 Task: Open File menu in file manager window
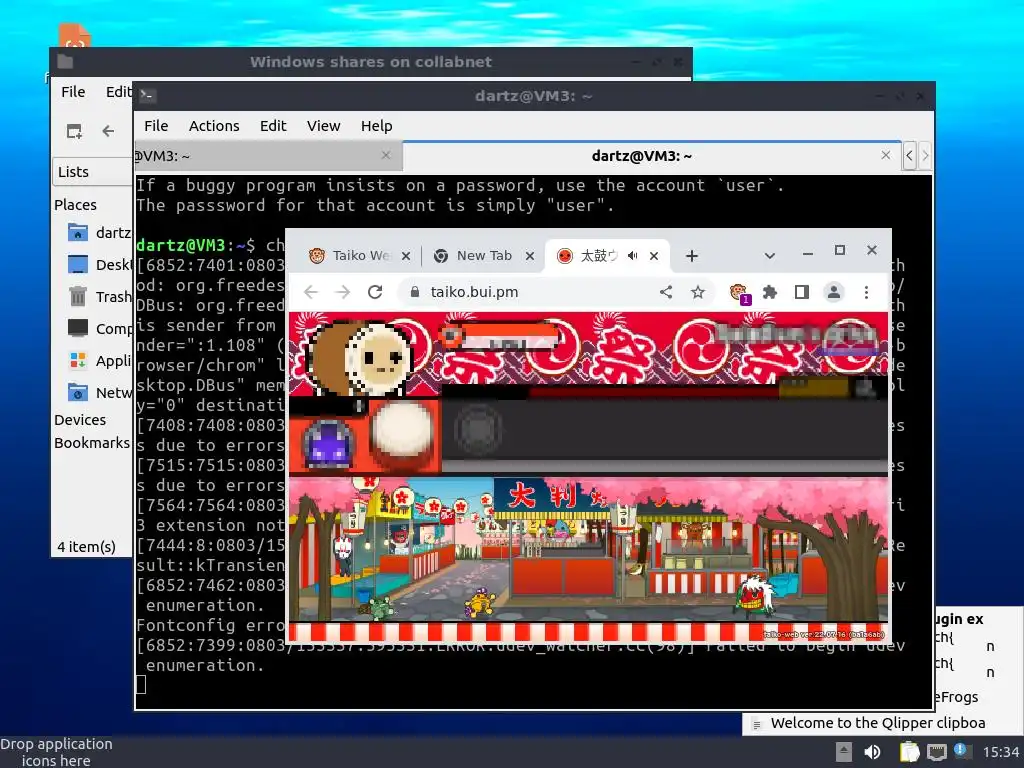coord(73,91)
